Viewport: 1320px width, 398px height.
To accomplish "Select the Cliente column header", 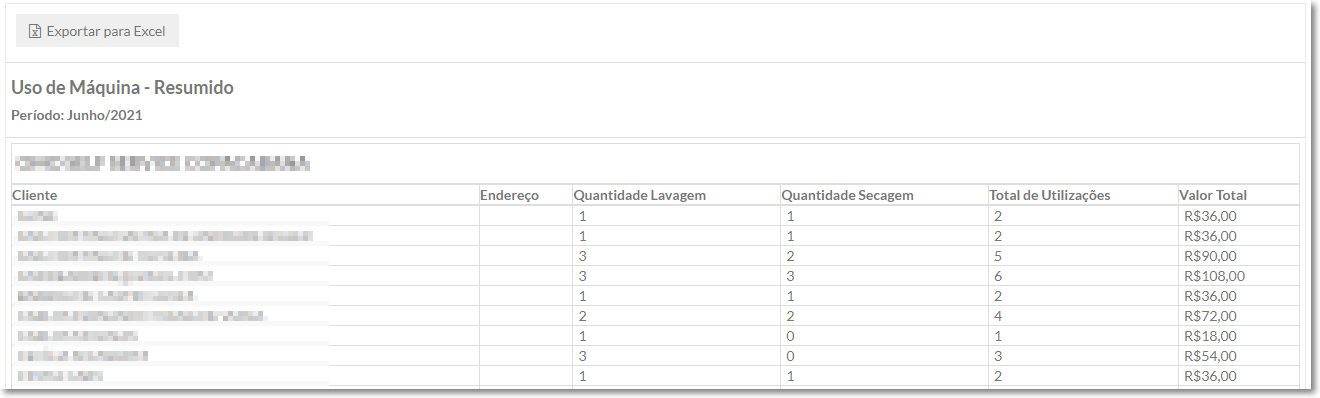I will (x=34, y=195).
